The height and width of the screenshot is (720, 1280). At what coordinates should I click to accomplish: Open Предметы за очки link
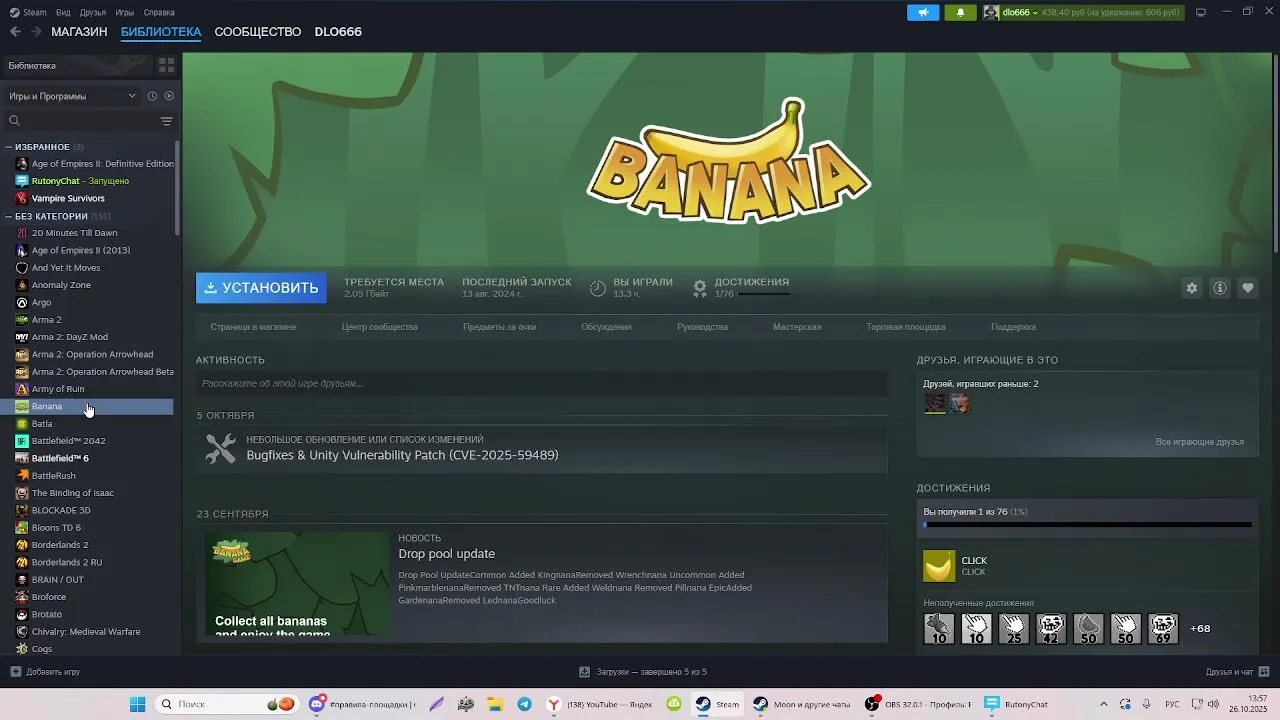point(499,327)
